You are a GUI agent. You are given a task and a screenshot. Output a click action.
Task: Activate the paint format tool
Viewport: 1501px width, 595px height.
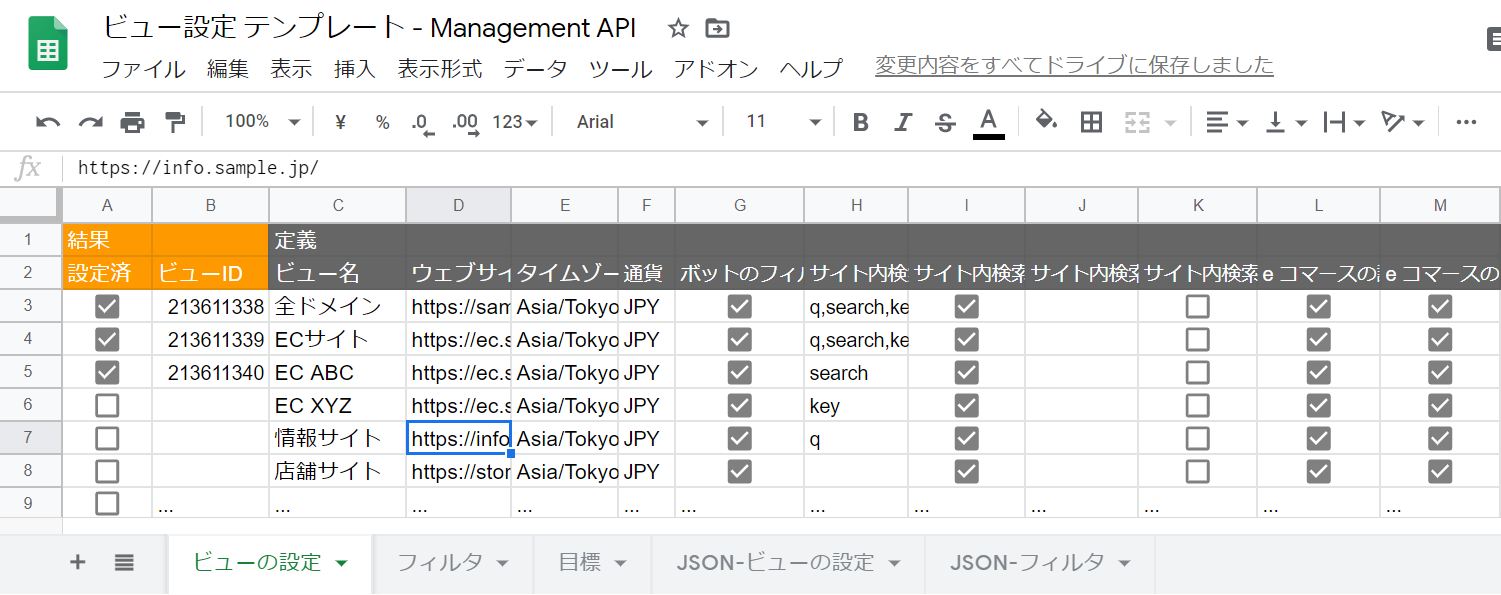click(175, 122)
